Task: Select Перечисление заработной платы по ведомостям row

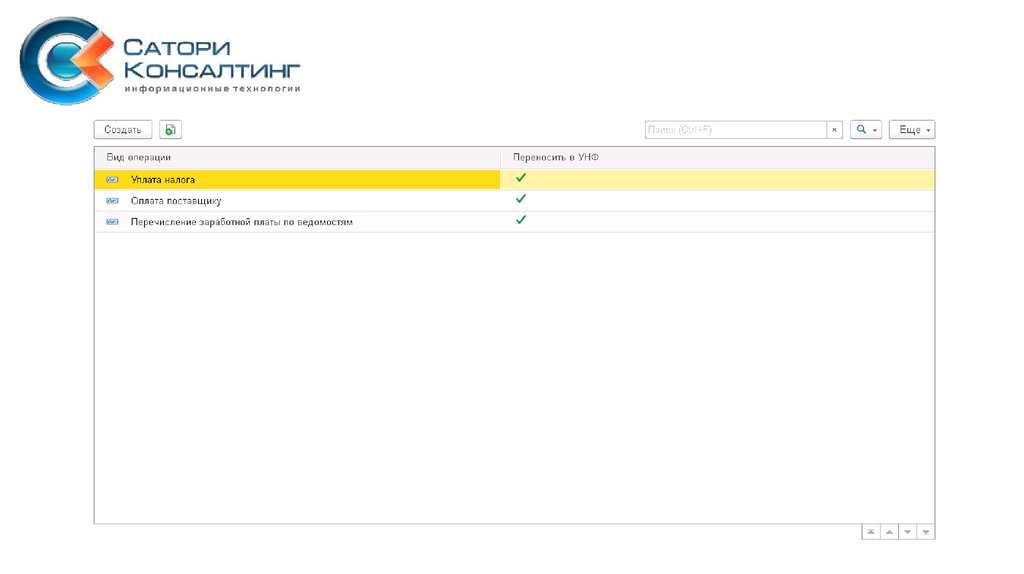Action: (x=241, y=222)
